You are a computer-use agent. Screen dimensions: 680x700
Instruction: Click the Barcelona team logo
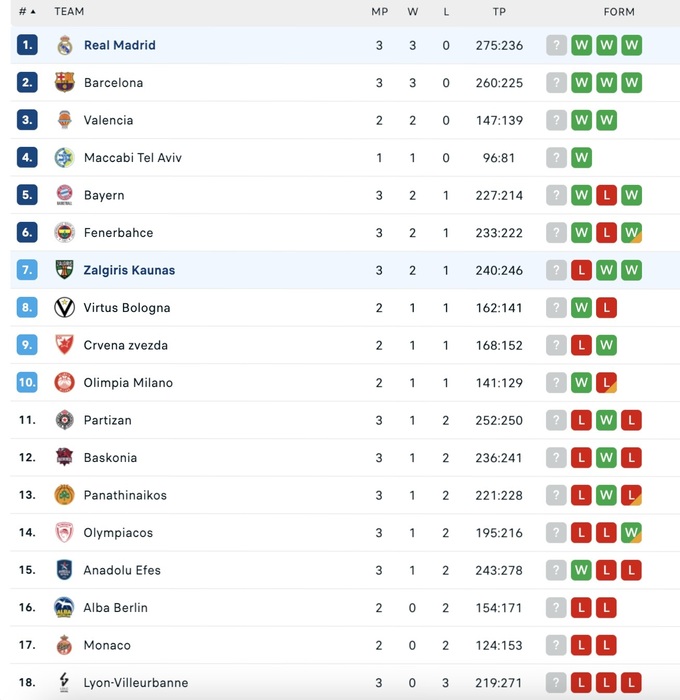65,83
